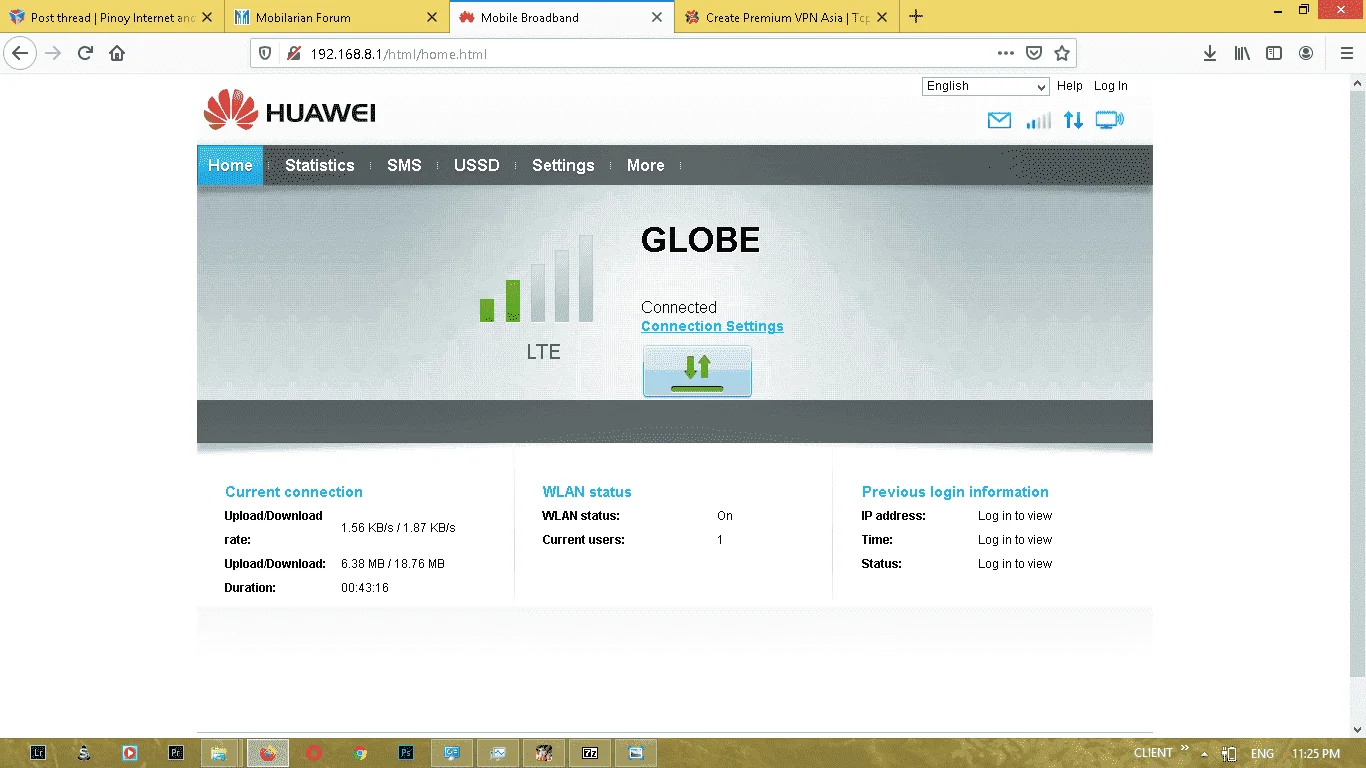Screen dimensions: 1366x768
Task: Open the Firefox library
Action: coord(1242,53)
